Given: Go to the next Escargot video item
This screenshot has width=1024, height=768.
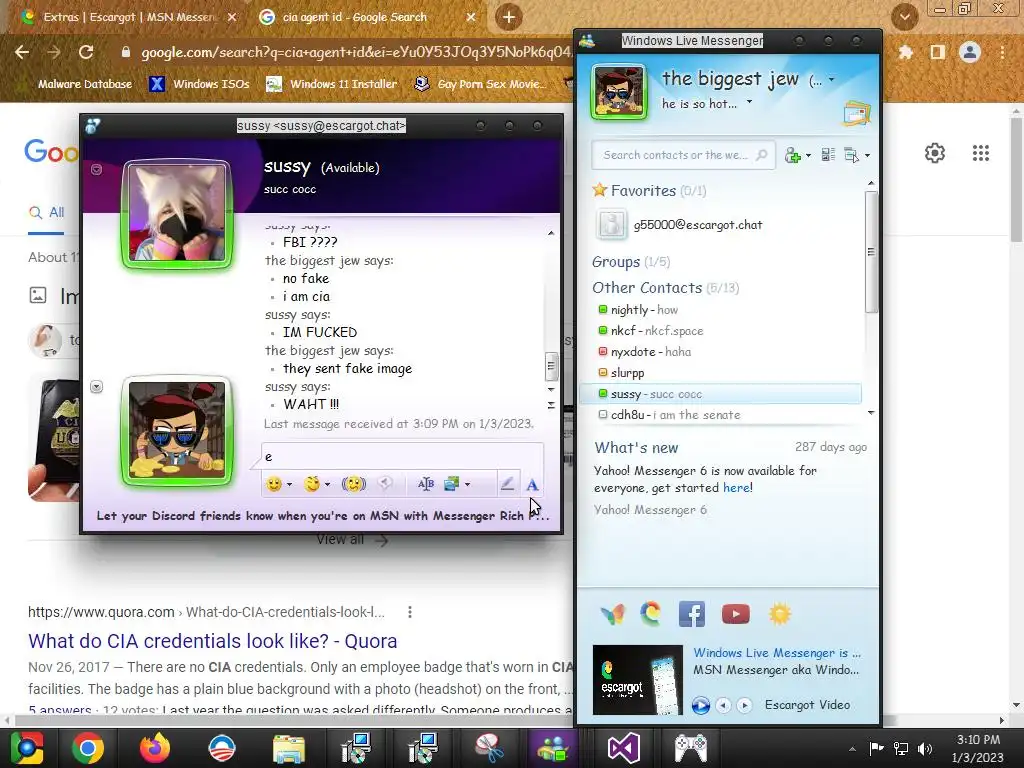Looking at the screenshot, I should point(744,705).
